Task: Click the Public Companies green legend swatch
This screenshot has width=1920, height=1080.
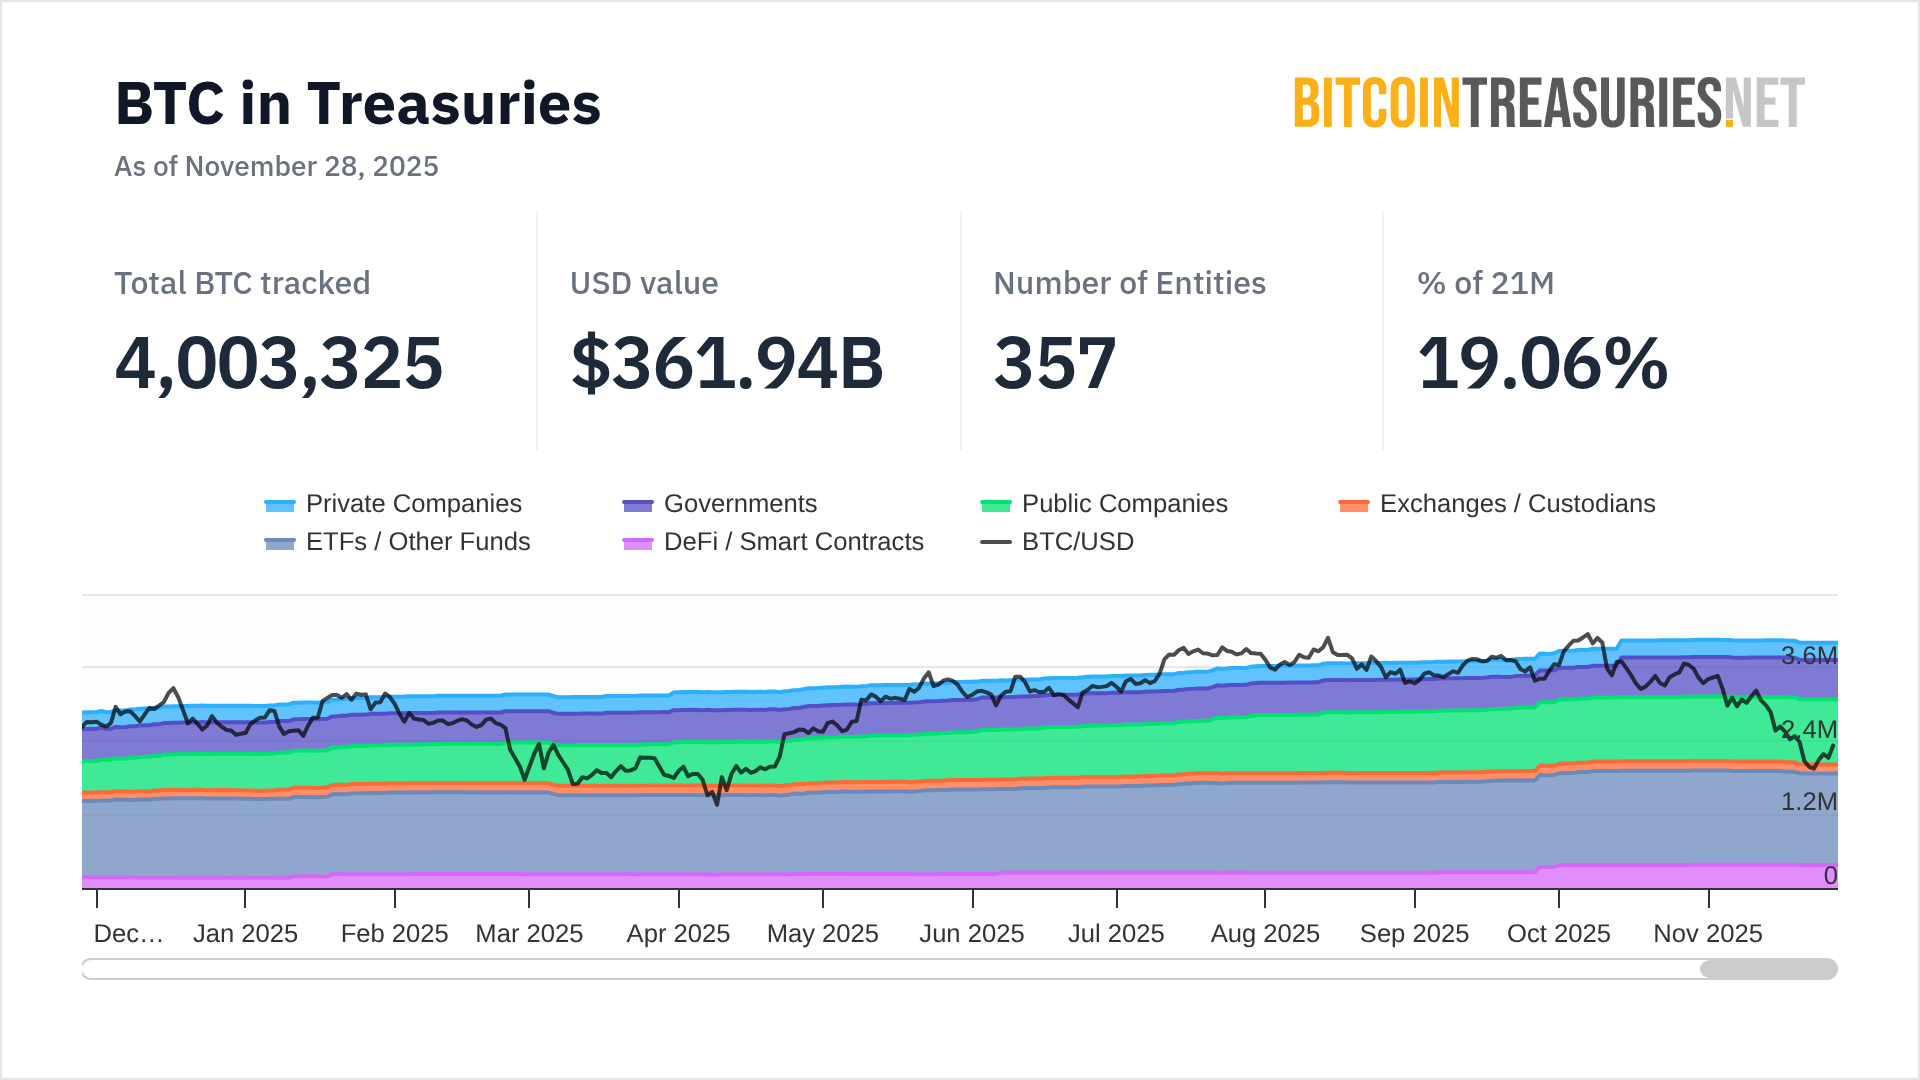Action: coord(996,505)
